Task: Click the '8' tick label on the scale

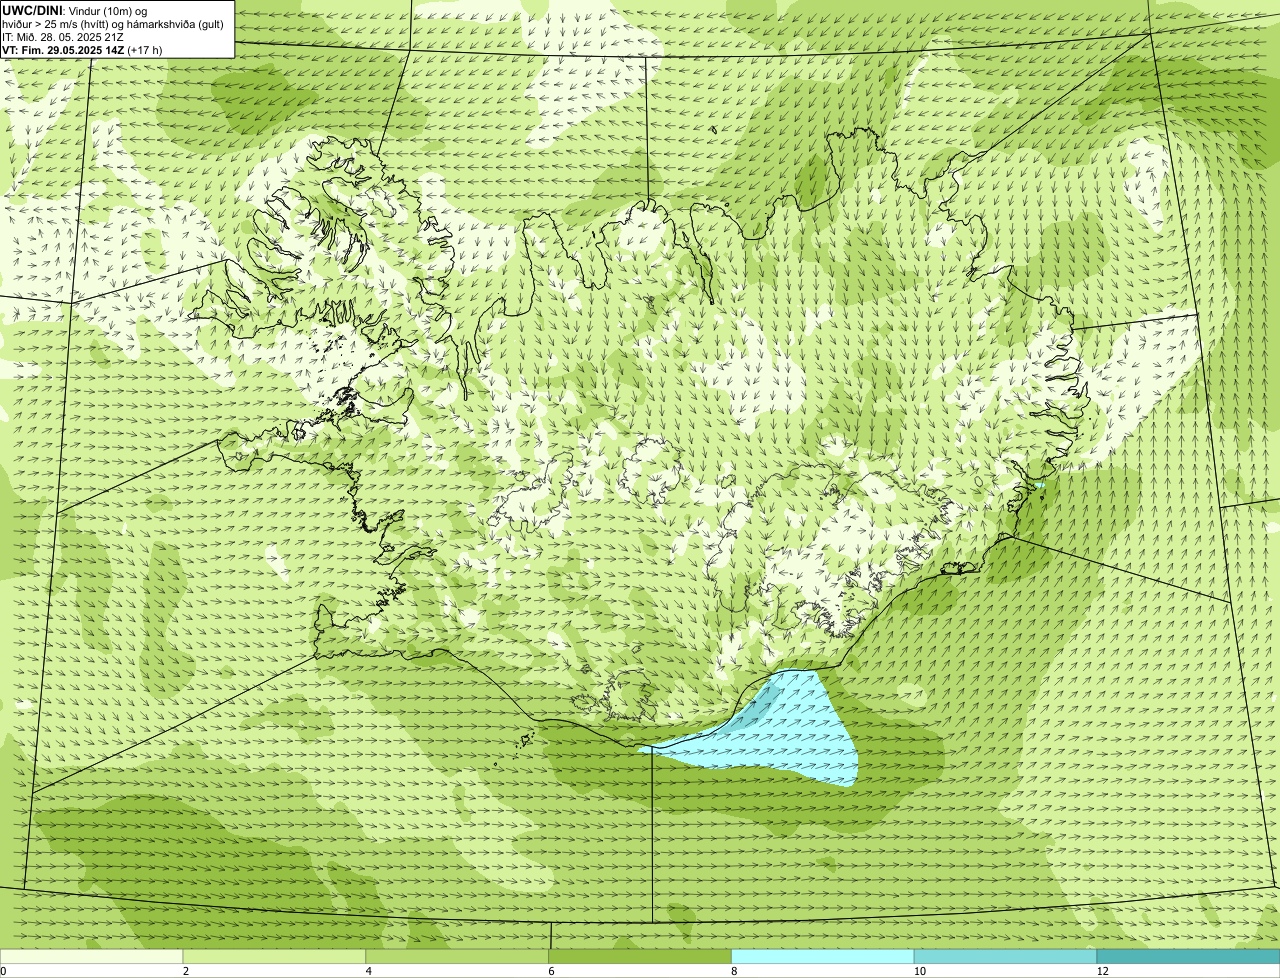Action: (734, 971)
